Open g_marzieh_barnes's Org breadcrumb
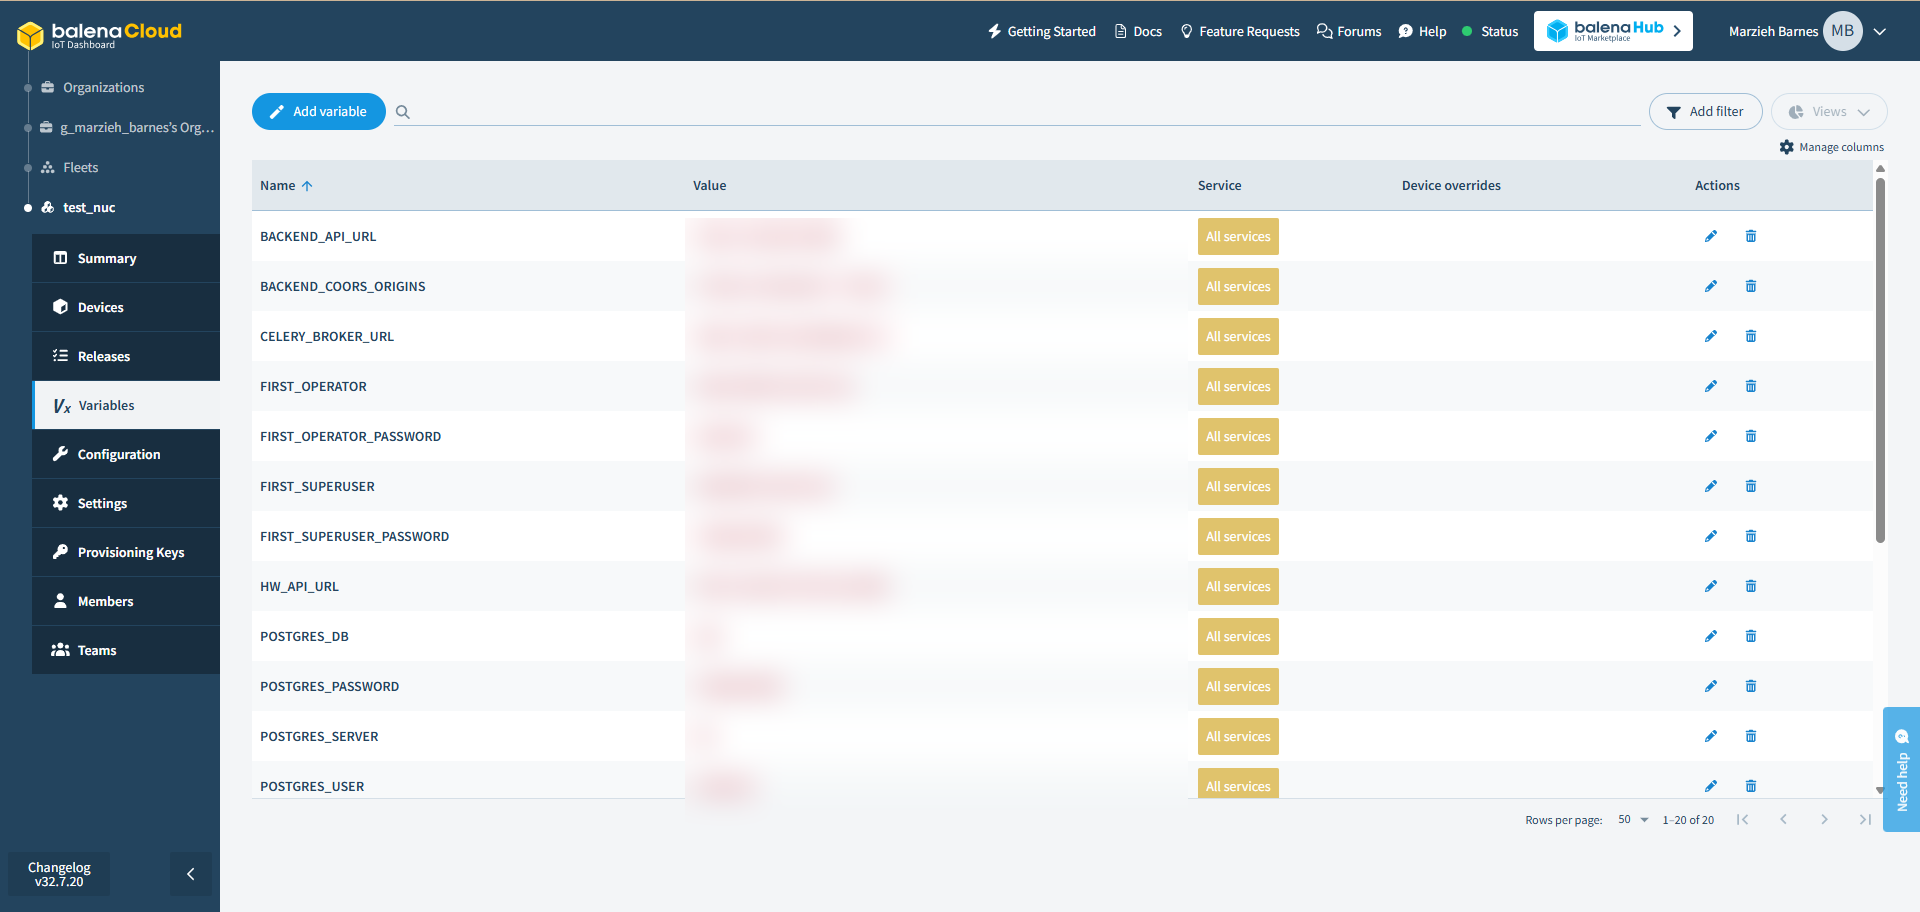The image size is (1920, 912). [x=128, y=128]
